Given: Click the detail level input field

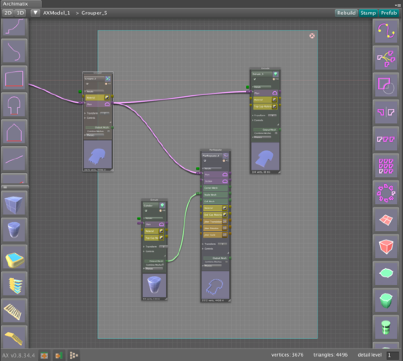Looking at the screenshot, I should (392, 355).
